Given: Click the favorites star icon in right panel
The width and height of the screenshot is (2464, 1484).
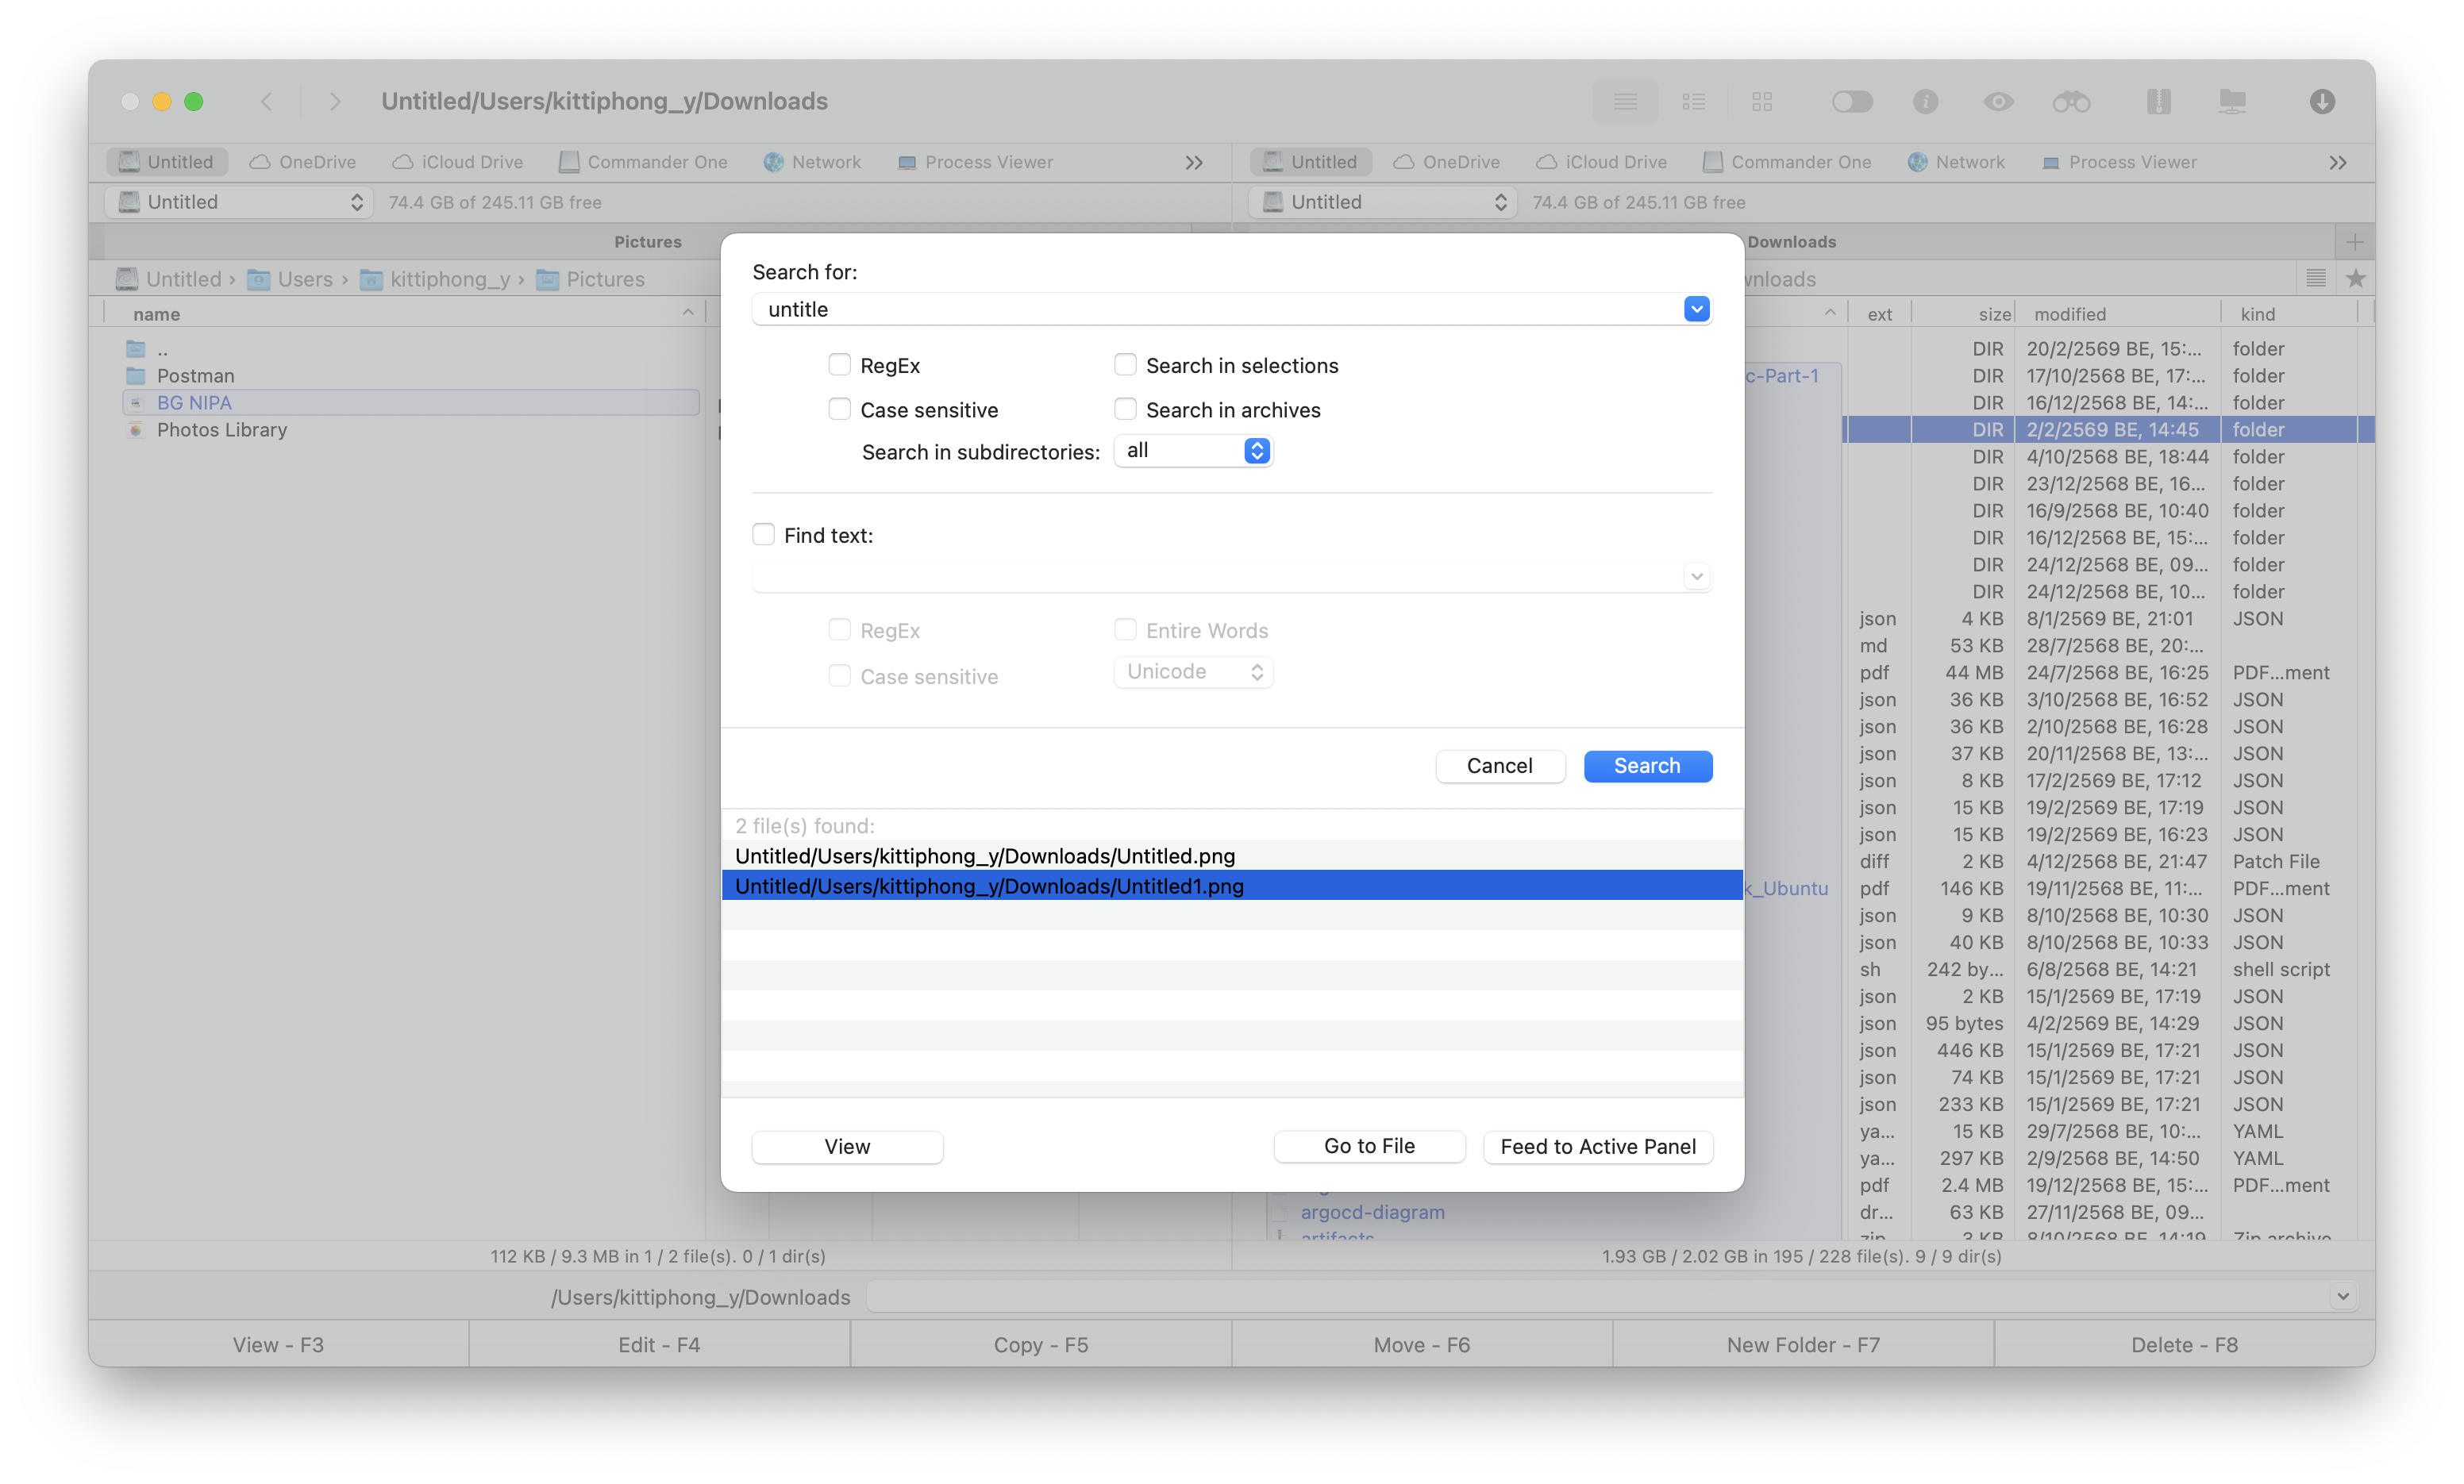Looking at the screenshot, I should click(x=2355, y=279).
